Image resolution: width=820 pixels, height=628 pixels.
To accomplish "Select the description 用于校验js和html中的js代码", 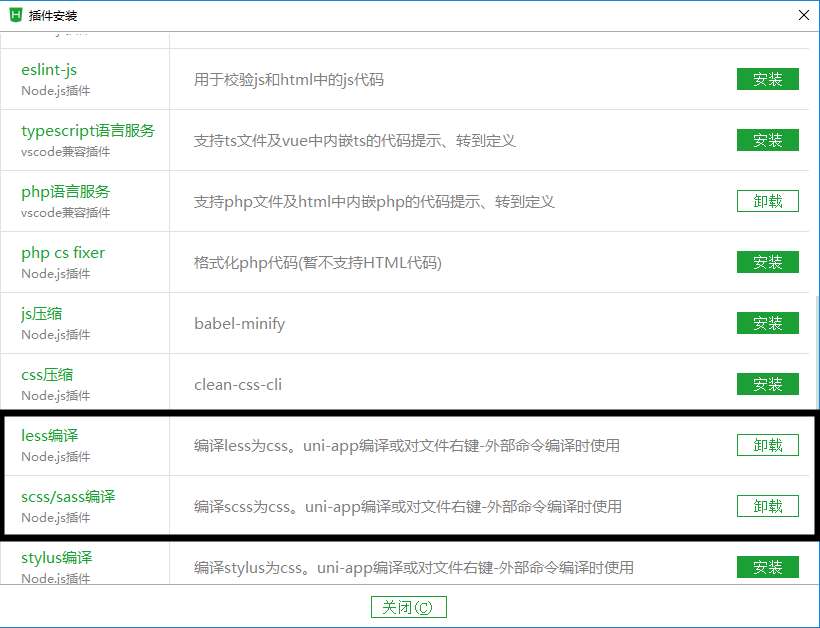I will [289, 80].
